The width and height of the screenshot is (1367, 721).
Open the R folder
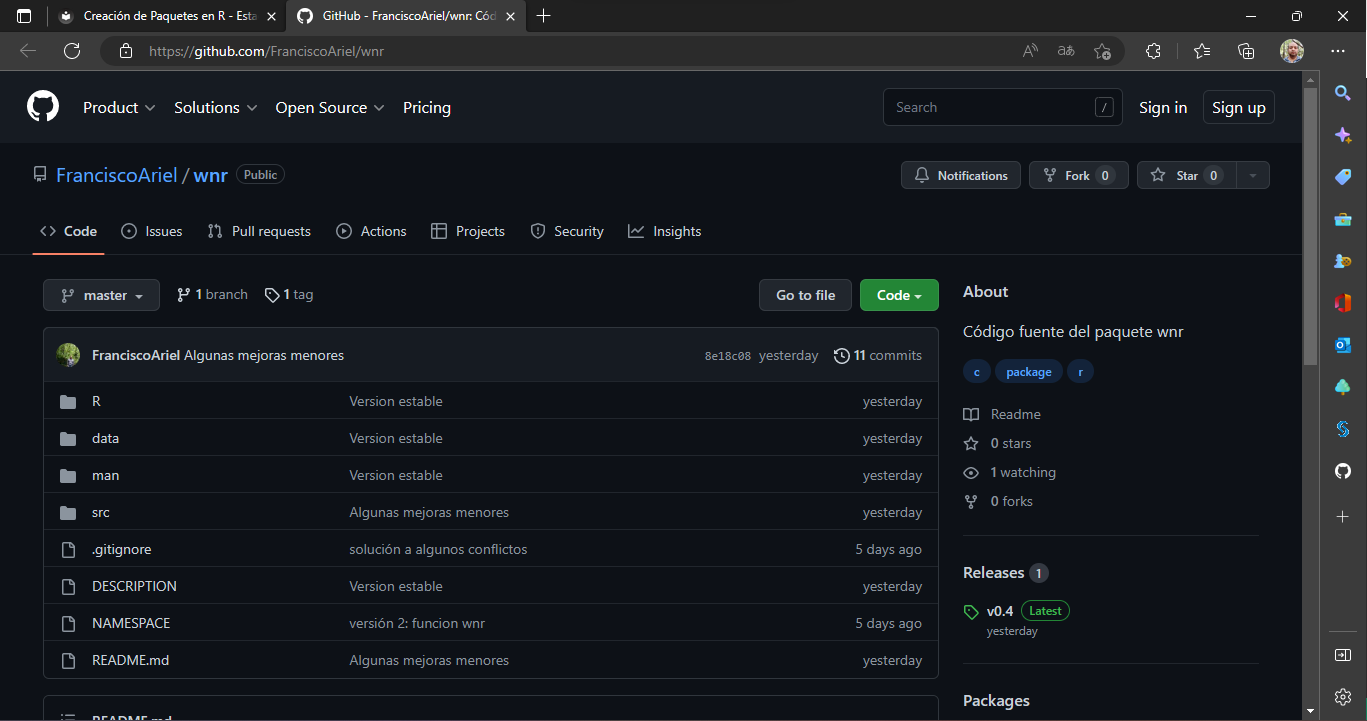pos(96,401)
